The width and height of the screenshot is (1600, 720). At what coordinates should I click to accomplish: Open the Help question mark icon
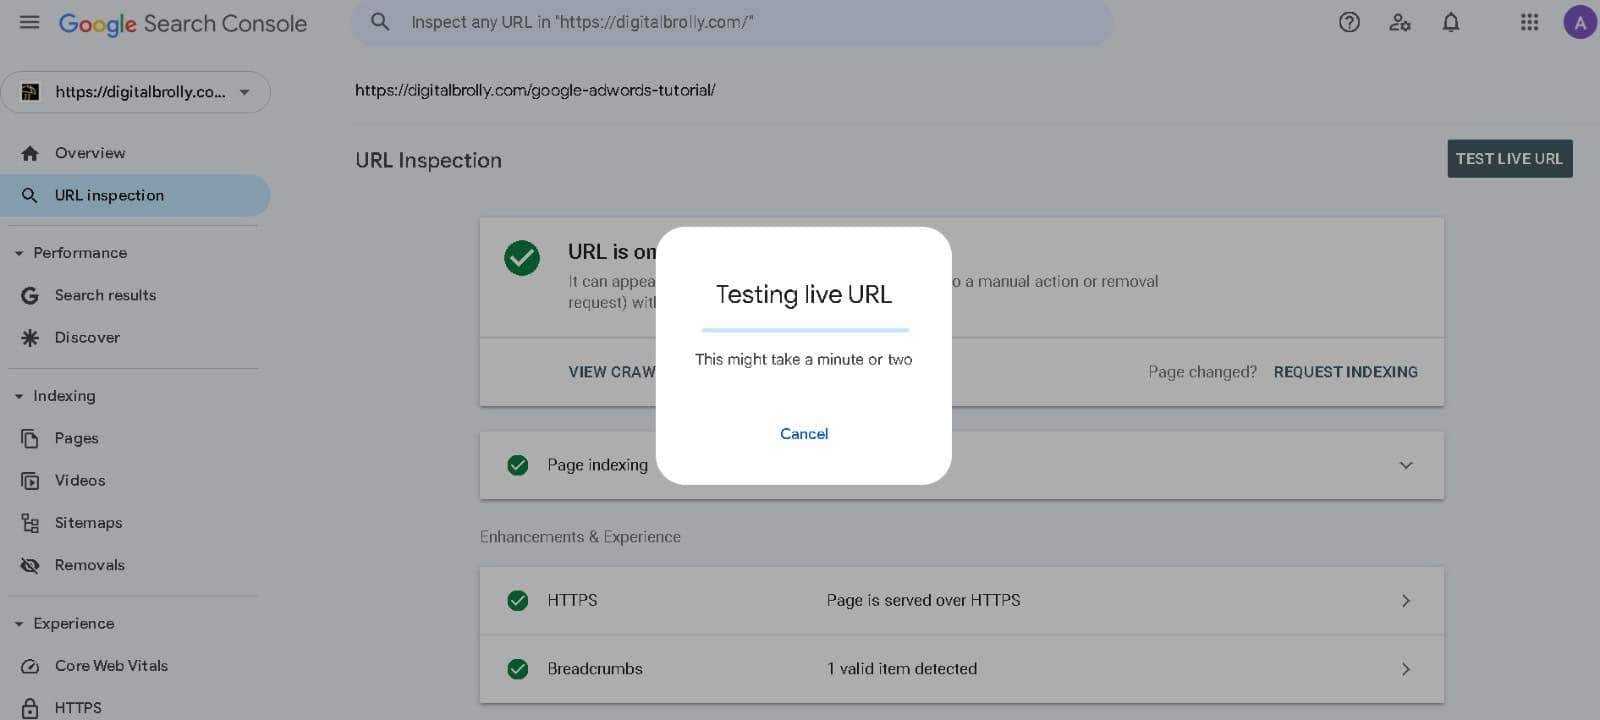1348,22
